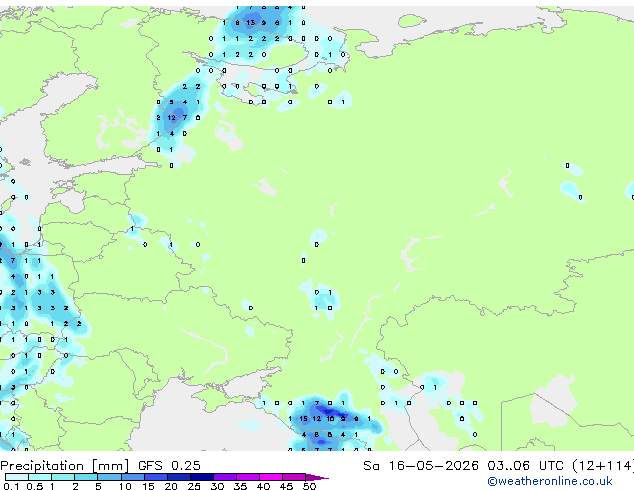Click the legend tick label '50'
The width and height of the screenshot is (634, 490).
[x=309, y=486]
